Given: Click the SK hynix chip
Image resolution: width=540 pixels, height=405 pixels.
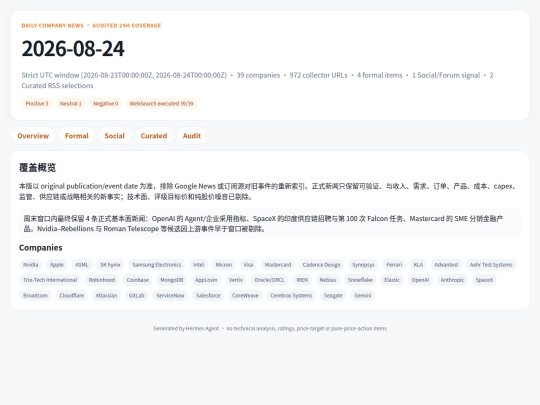Looking at the screenshot, I should coord(110,265).
